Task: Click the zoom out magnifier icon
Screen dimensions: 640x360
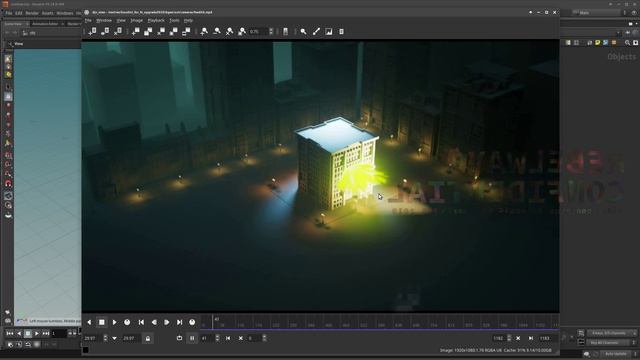Action: (217, 31)
